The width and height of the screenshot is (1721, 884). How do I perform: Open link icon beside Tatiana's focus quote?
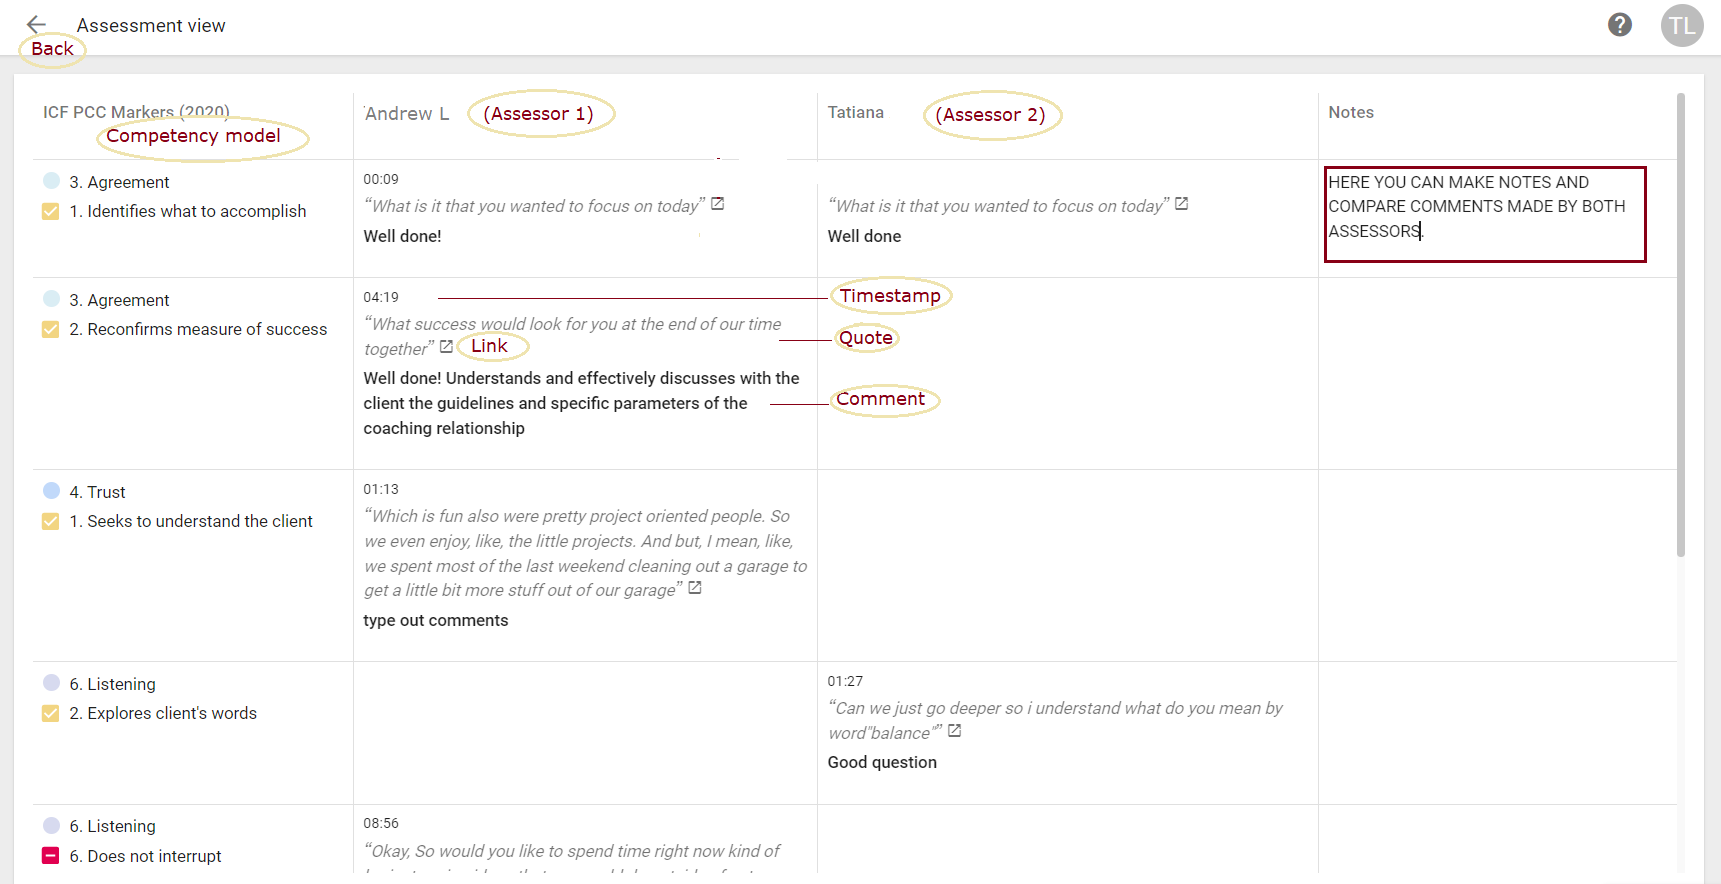coord(1181,204)
